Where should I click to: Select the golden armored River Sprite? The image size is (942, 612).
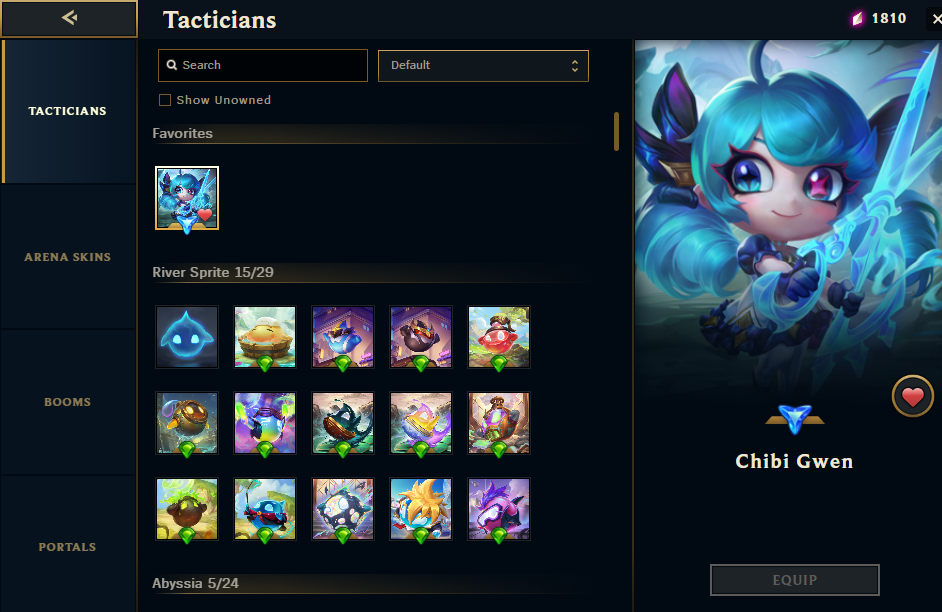[x=187, y=423]
